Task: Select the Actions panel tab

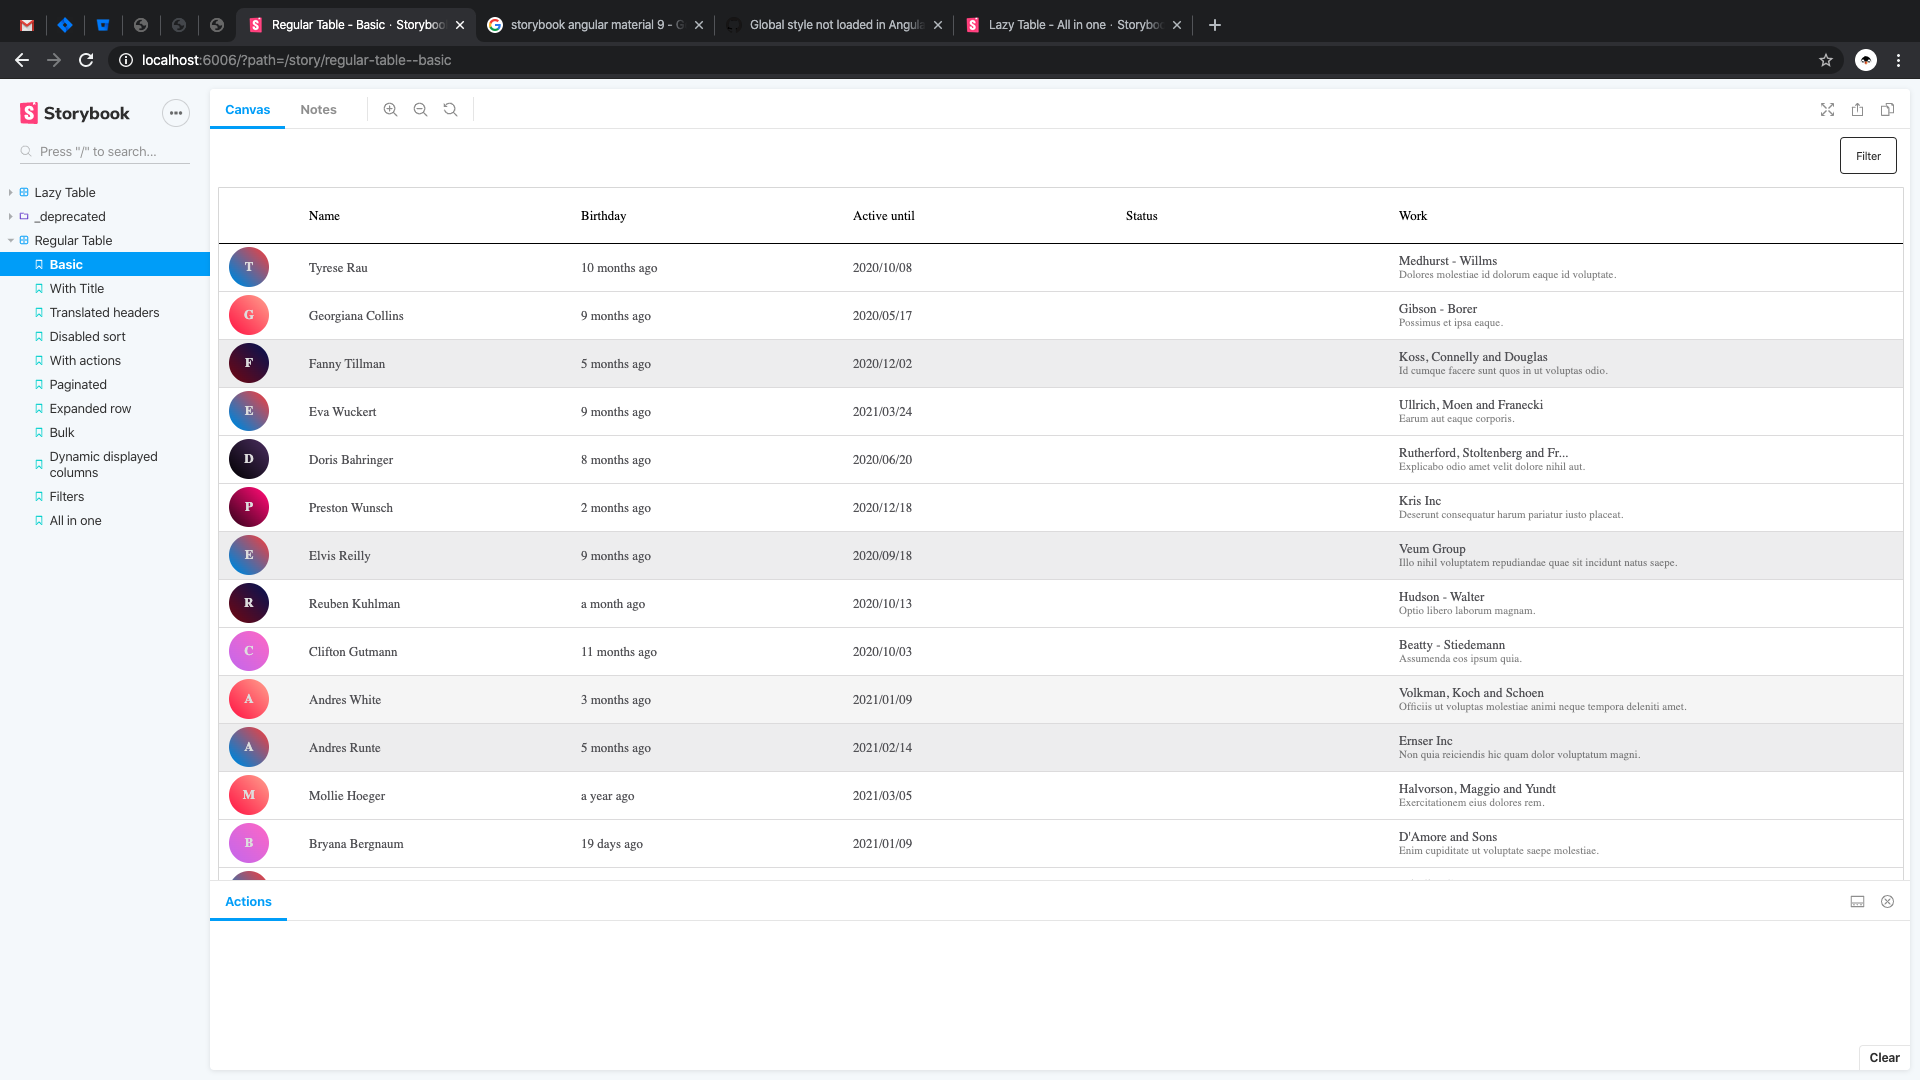Action: point(247,901)
